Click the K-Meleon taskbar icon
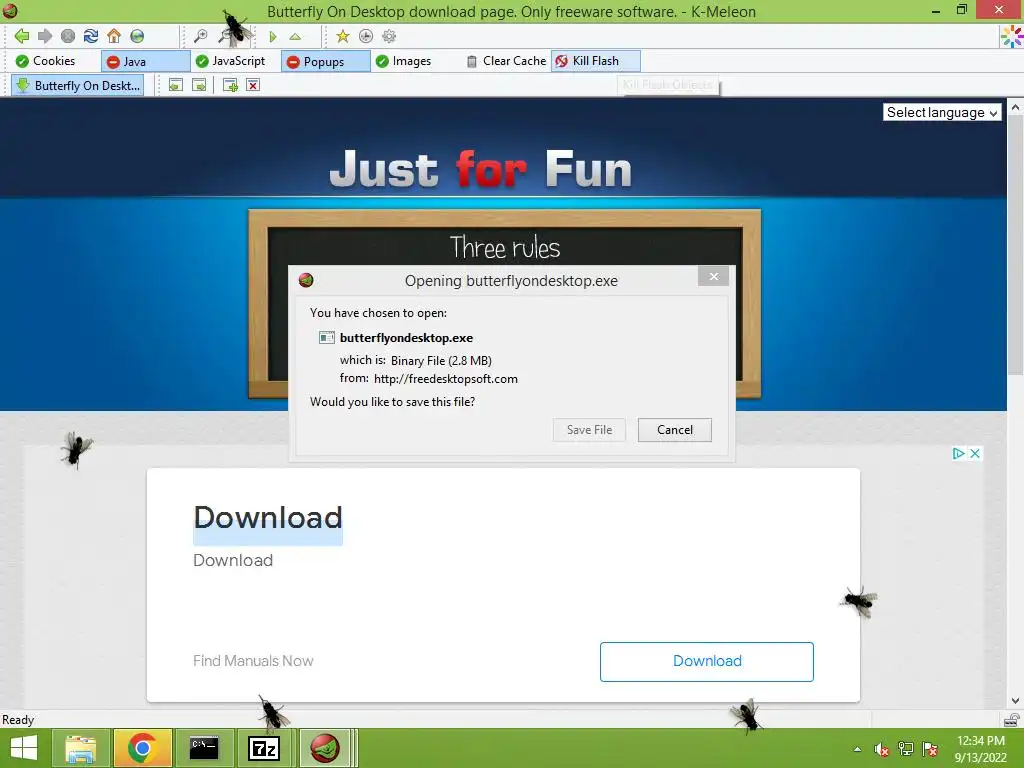 point(325,748)
